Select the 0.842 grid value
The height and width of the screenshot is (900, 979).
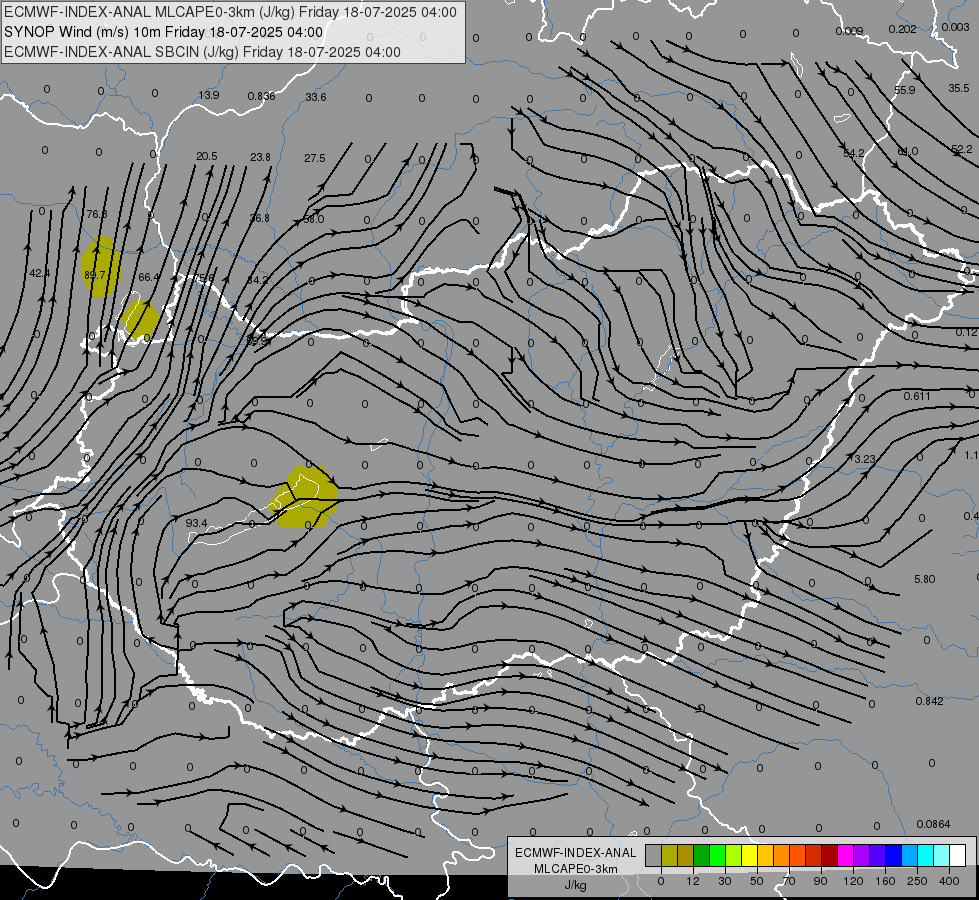[x=930, y=701]
